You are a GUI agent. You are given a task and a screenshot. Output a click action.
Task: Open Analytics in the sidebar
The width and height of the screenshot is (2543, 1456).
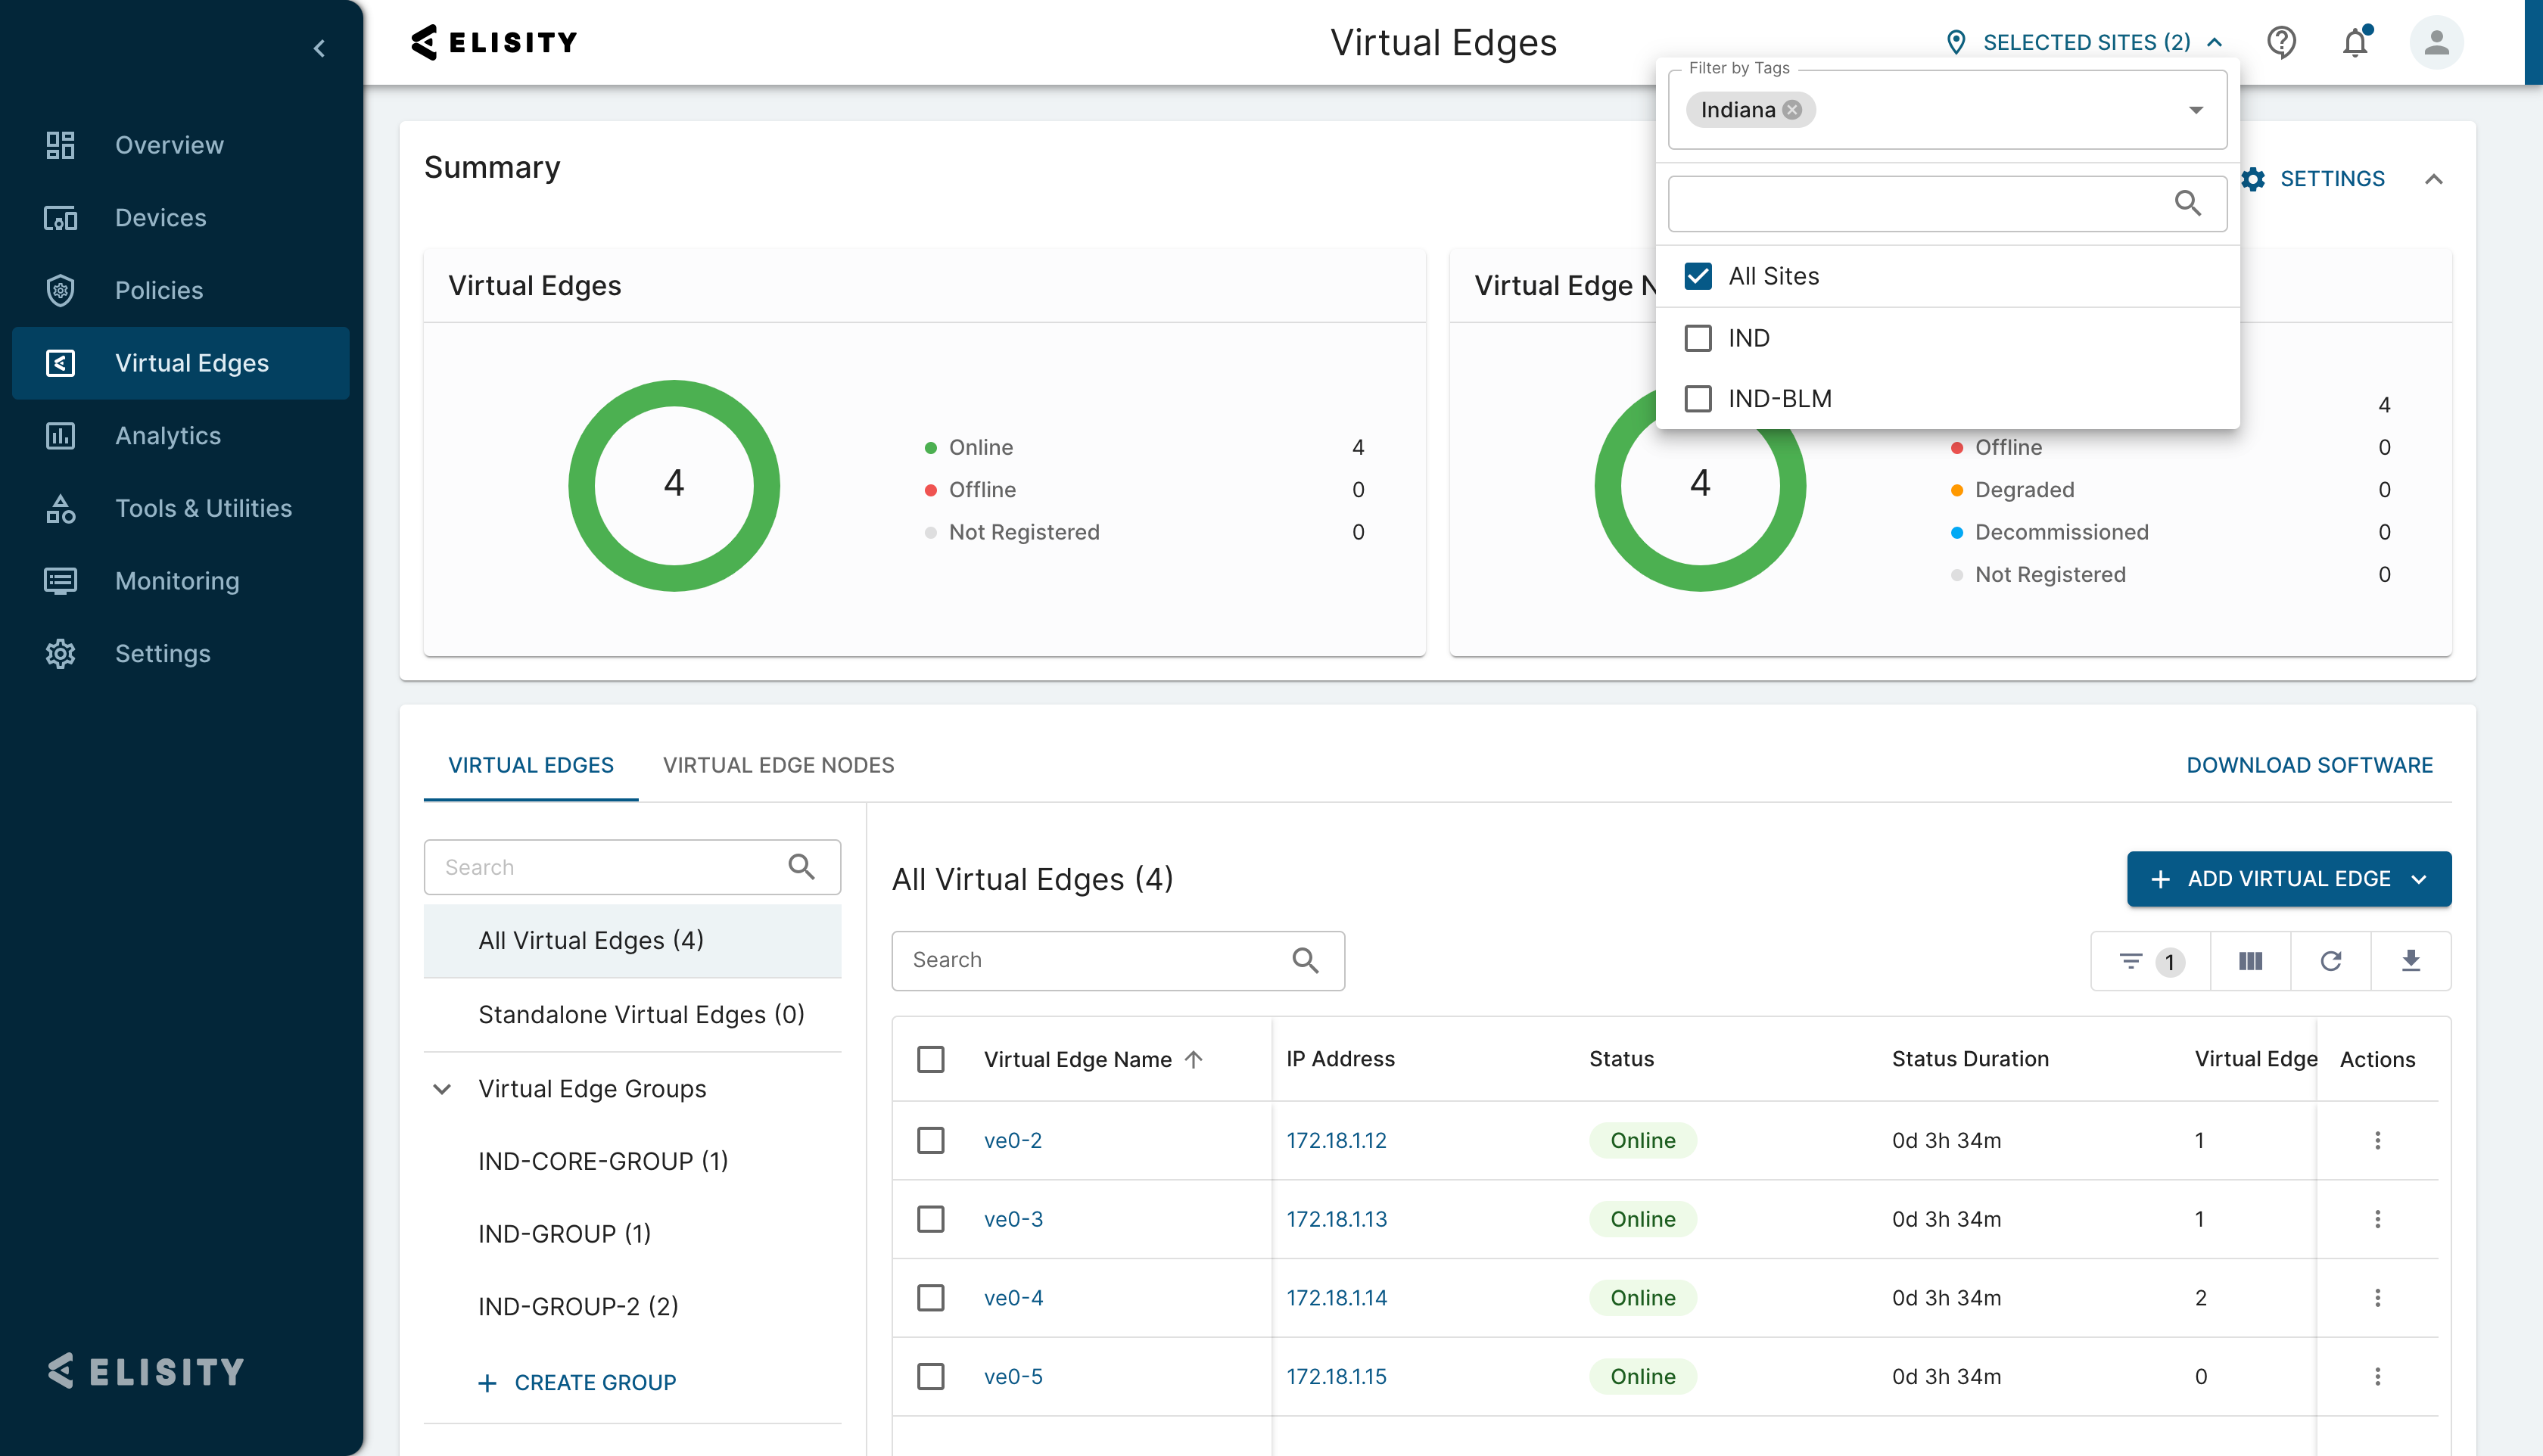coord(168,436)
